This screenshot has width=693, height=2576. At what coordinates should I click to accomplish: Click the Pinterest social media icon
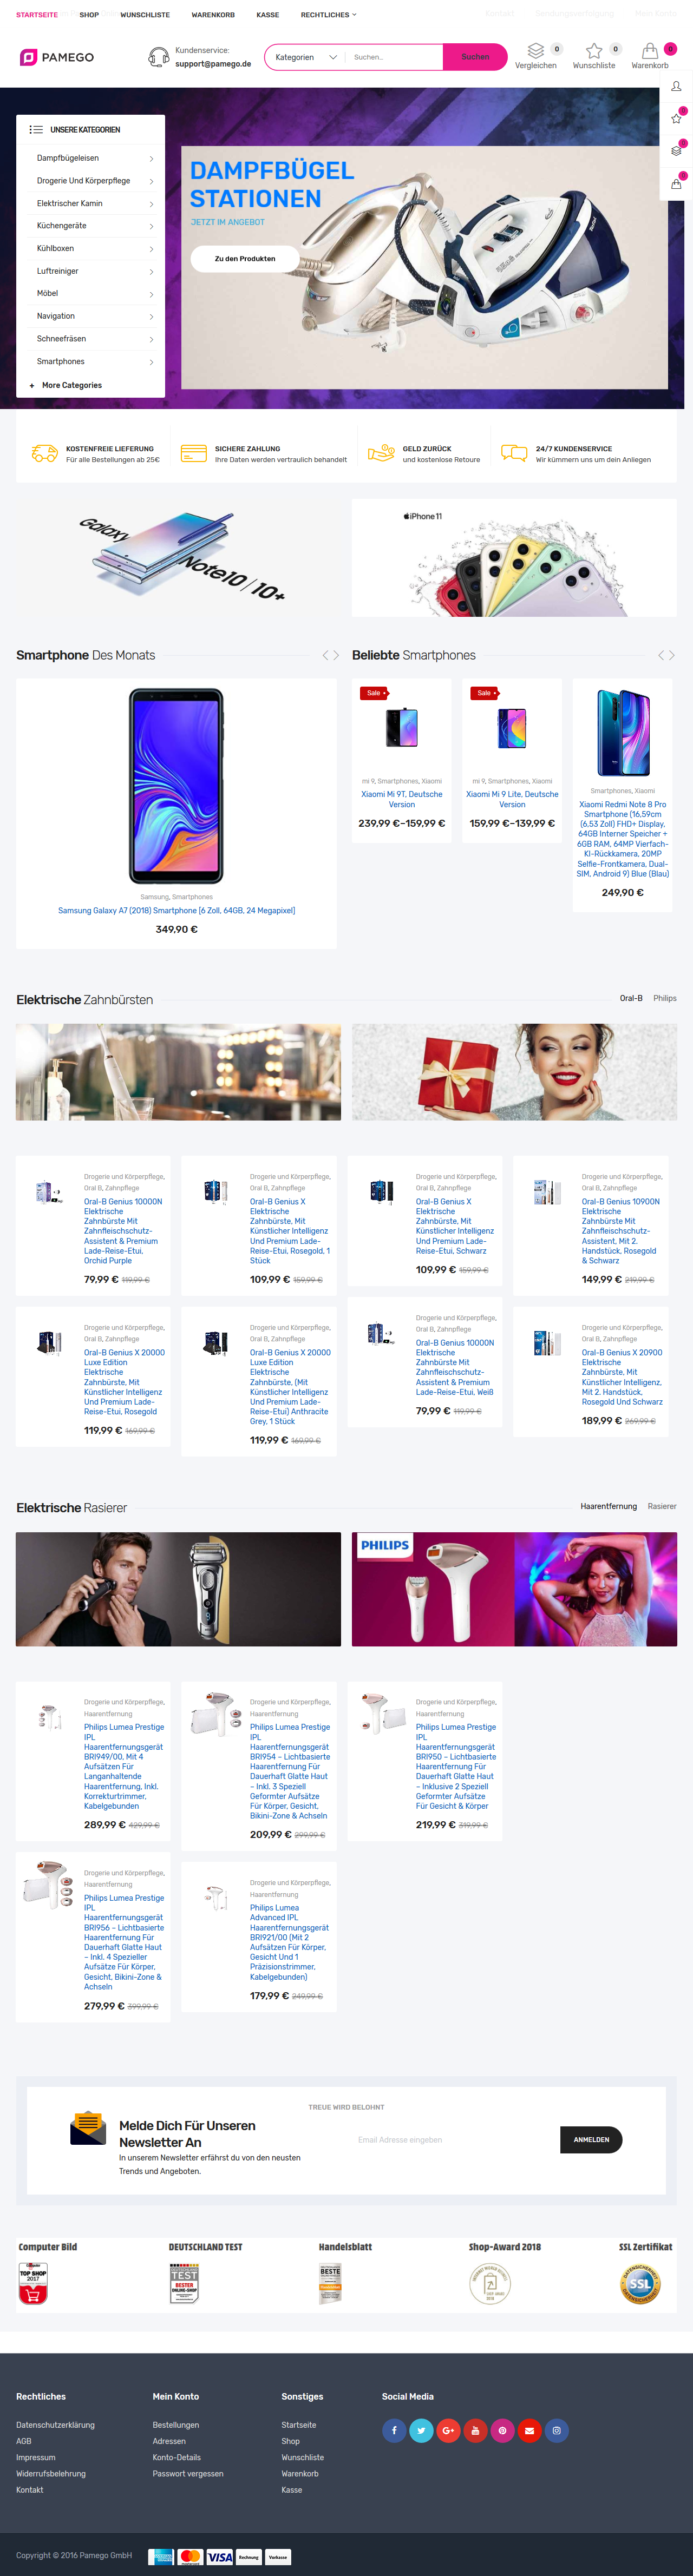pos(502,2430)
